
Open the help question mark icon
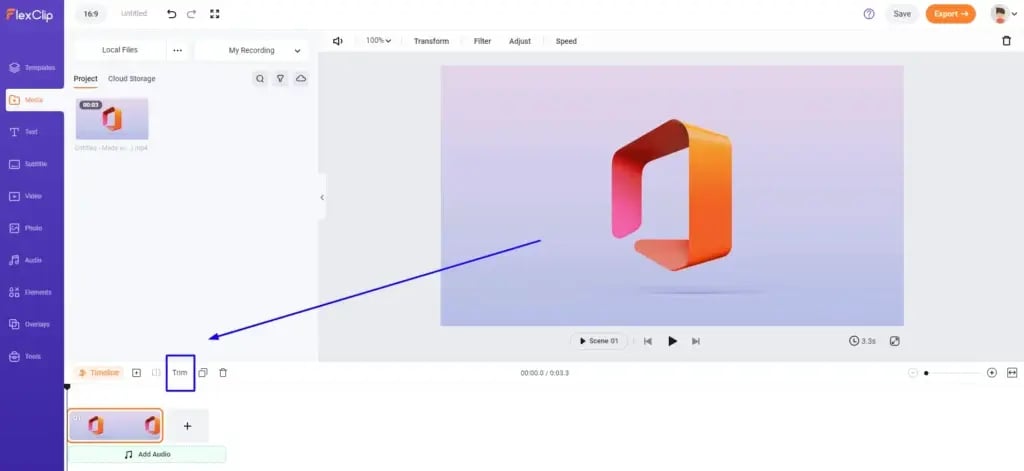(869, 14)
